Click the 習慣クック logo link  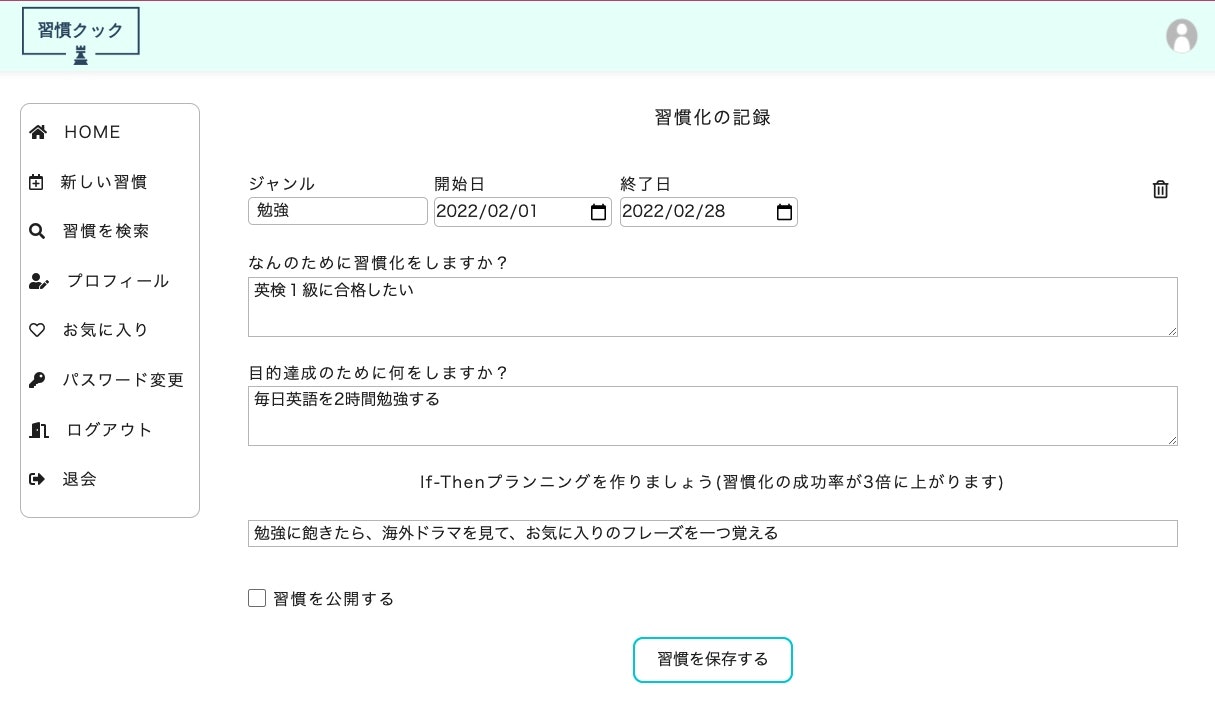[x=80, y=30]
